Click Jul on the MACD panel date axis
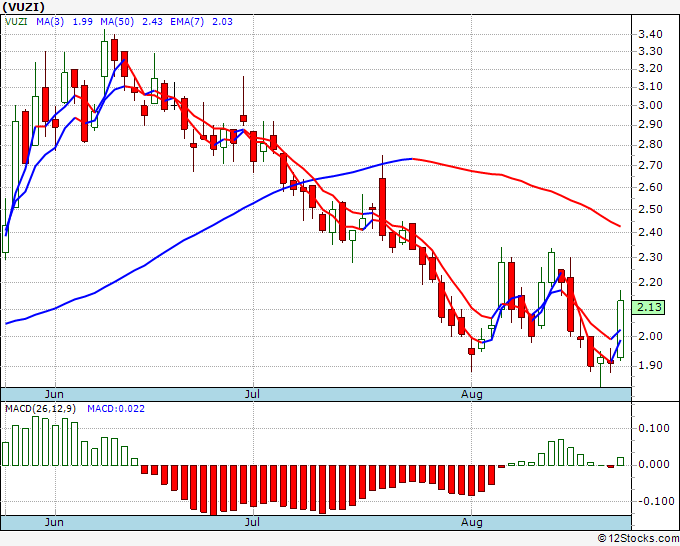 [252, 522]
